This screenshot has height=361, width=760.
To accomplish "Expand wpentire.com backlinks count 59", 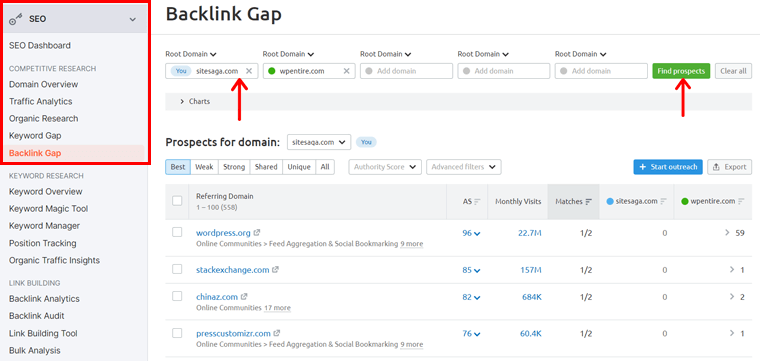I will 734,233.
